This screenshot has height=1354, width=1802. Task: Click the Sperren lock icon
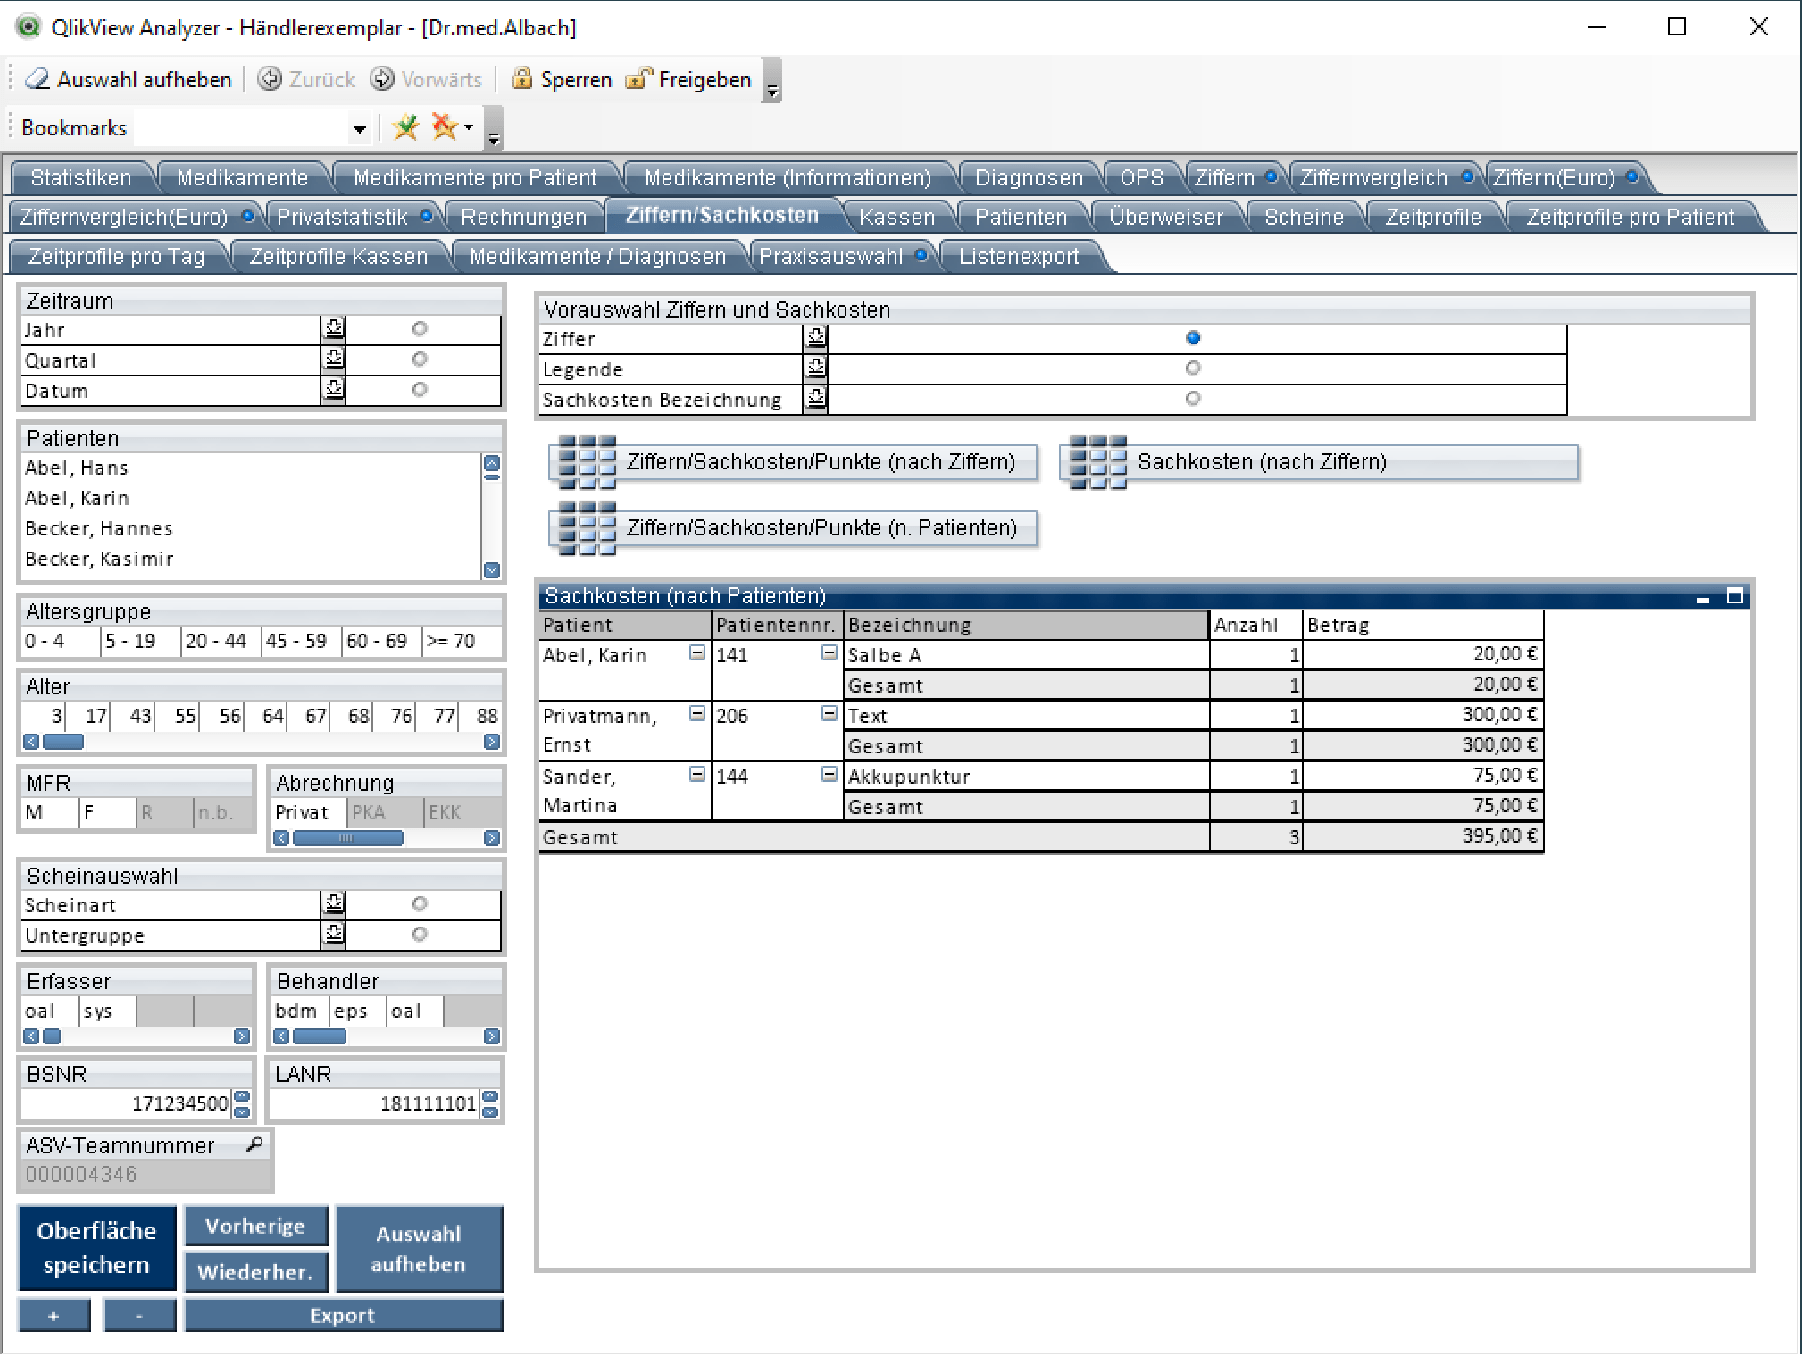pos(521,79)
